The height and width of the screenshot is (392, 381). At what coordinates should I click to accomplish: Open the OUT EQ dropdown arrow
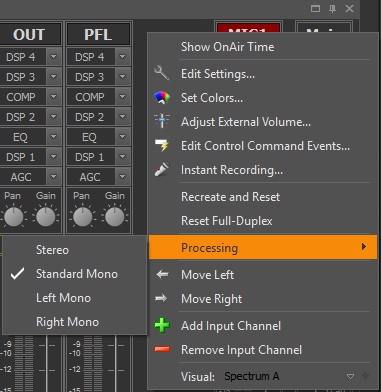(54, 137)
